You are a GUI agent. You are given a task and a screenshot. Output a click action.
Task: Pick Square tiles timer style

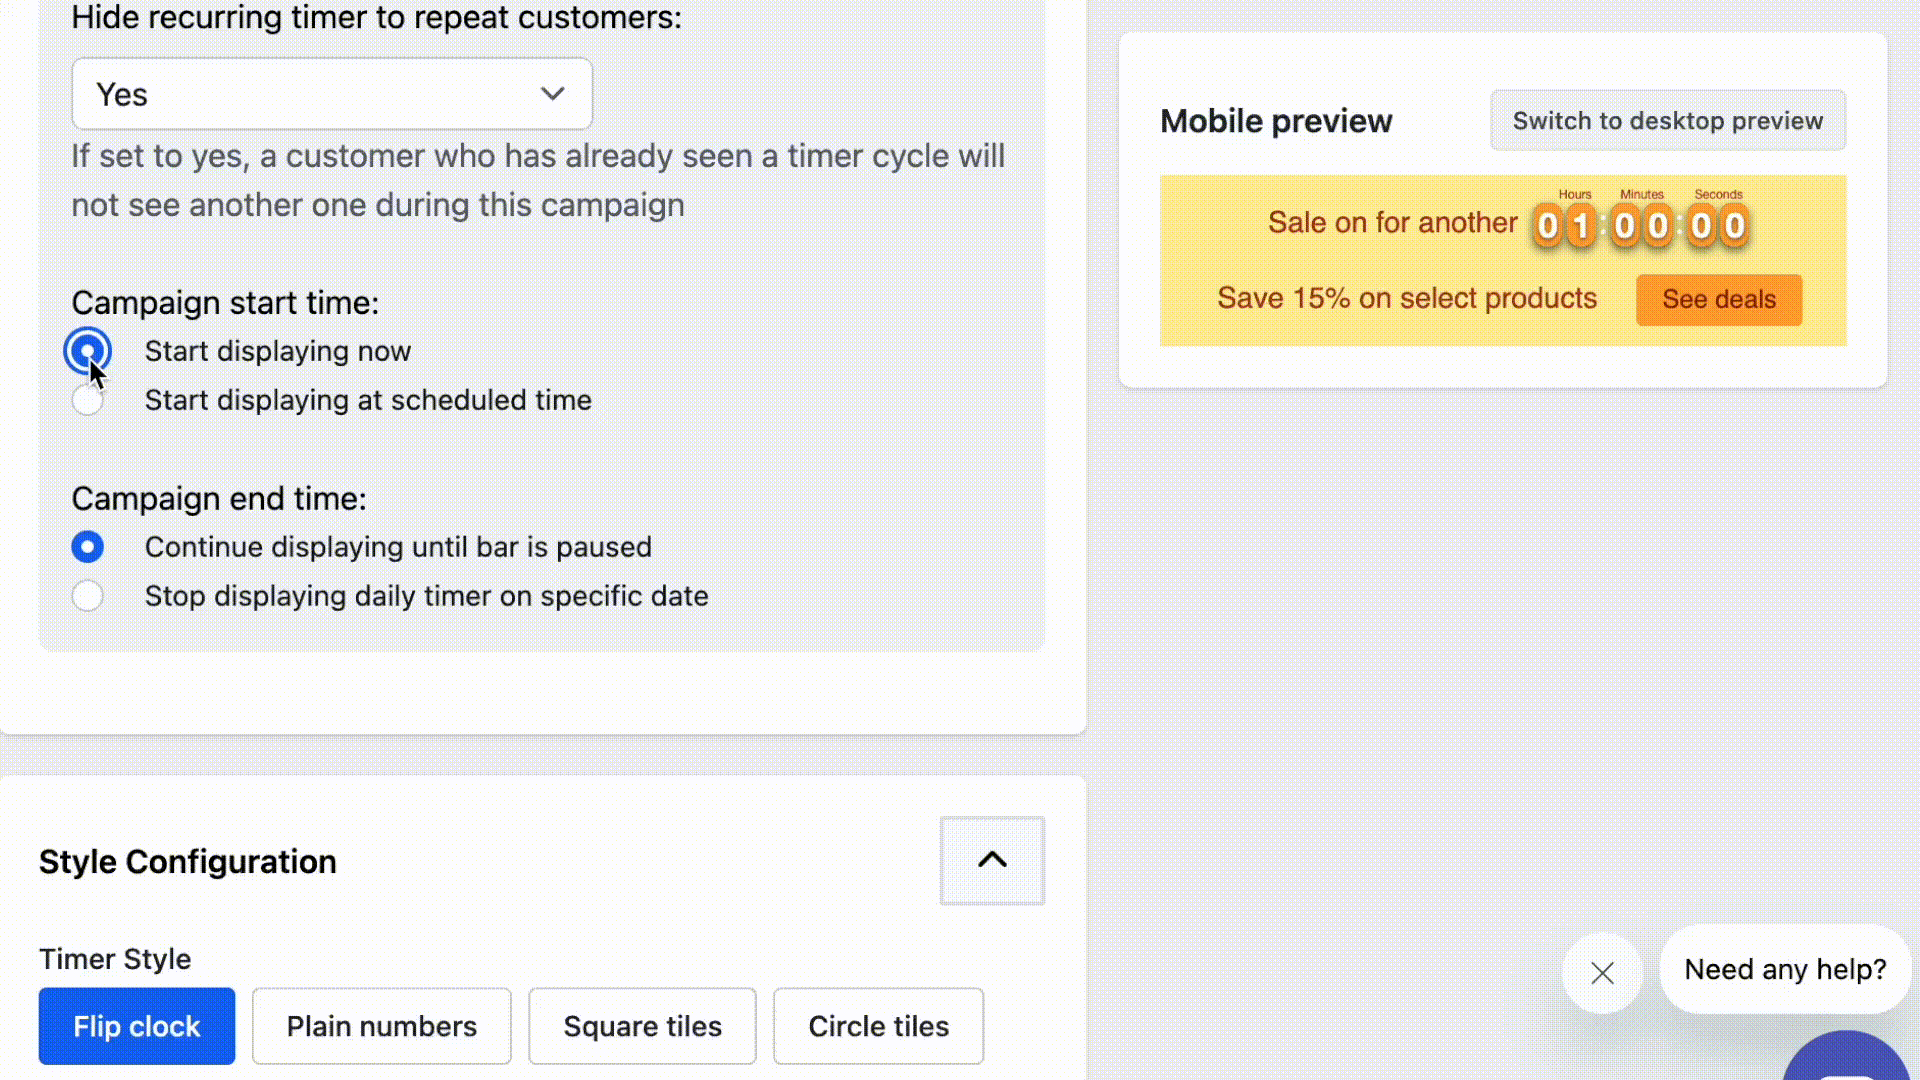point(642,1026)
